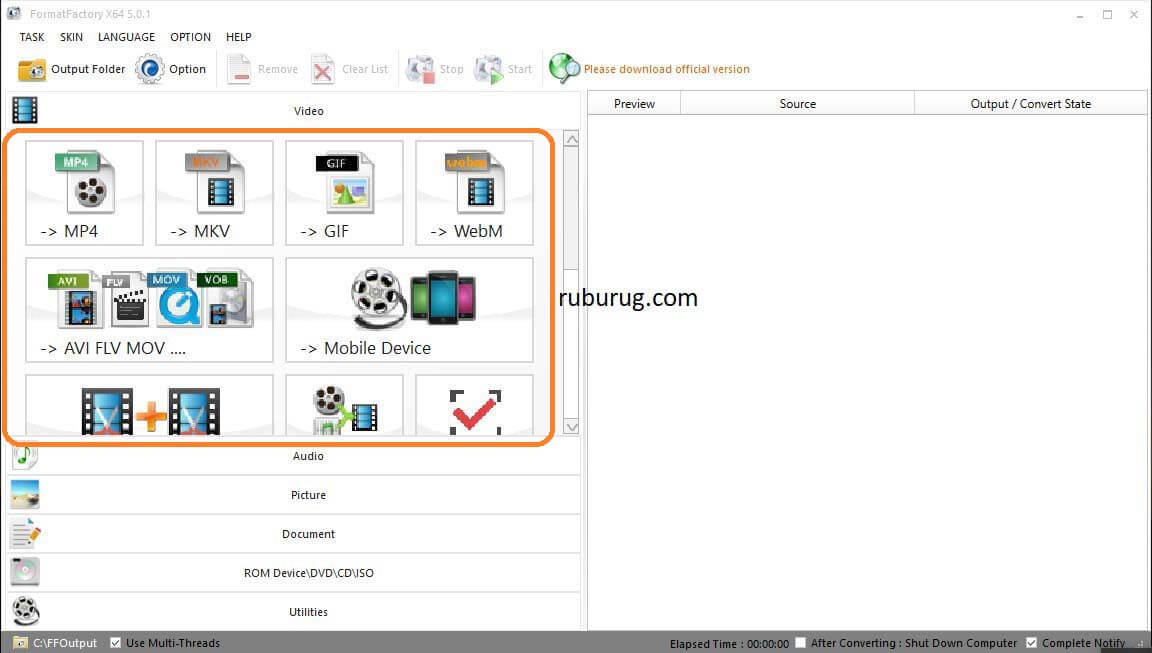Open the red checkmark crop tile
This screenshot has width=1152, height=653.
pyautogui.click(x=475, y=405)
